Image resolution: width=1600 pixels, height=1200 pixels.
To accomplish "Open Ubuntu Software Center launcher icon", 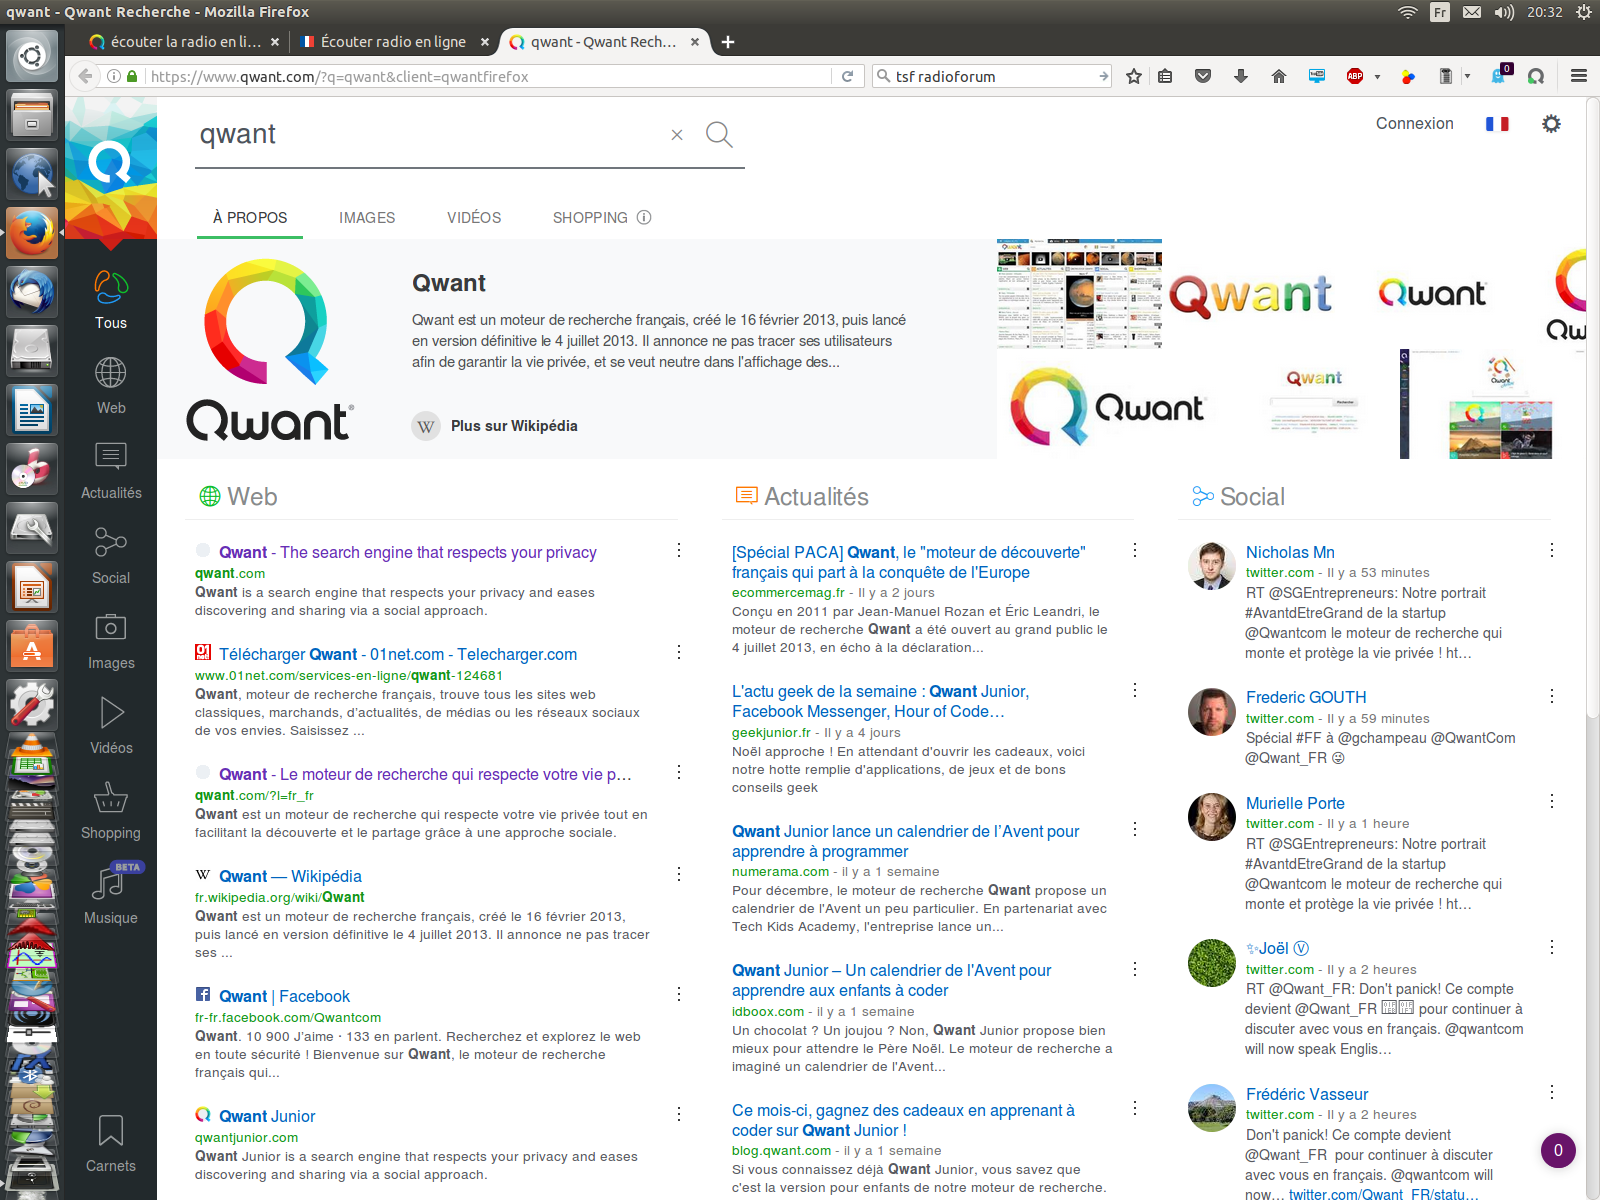I will point(32,645).
